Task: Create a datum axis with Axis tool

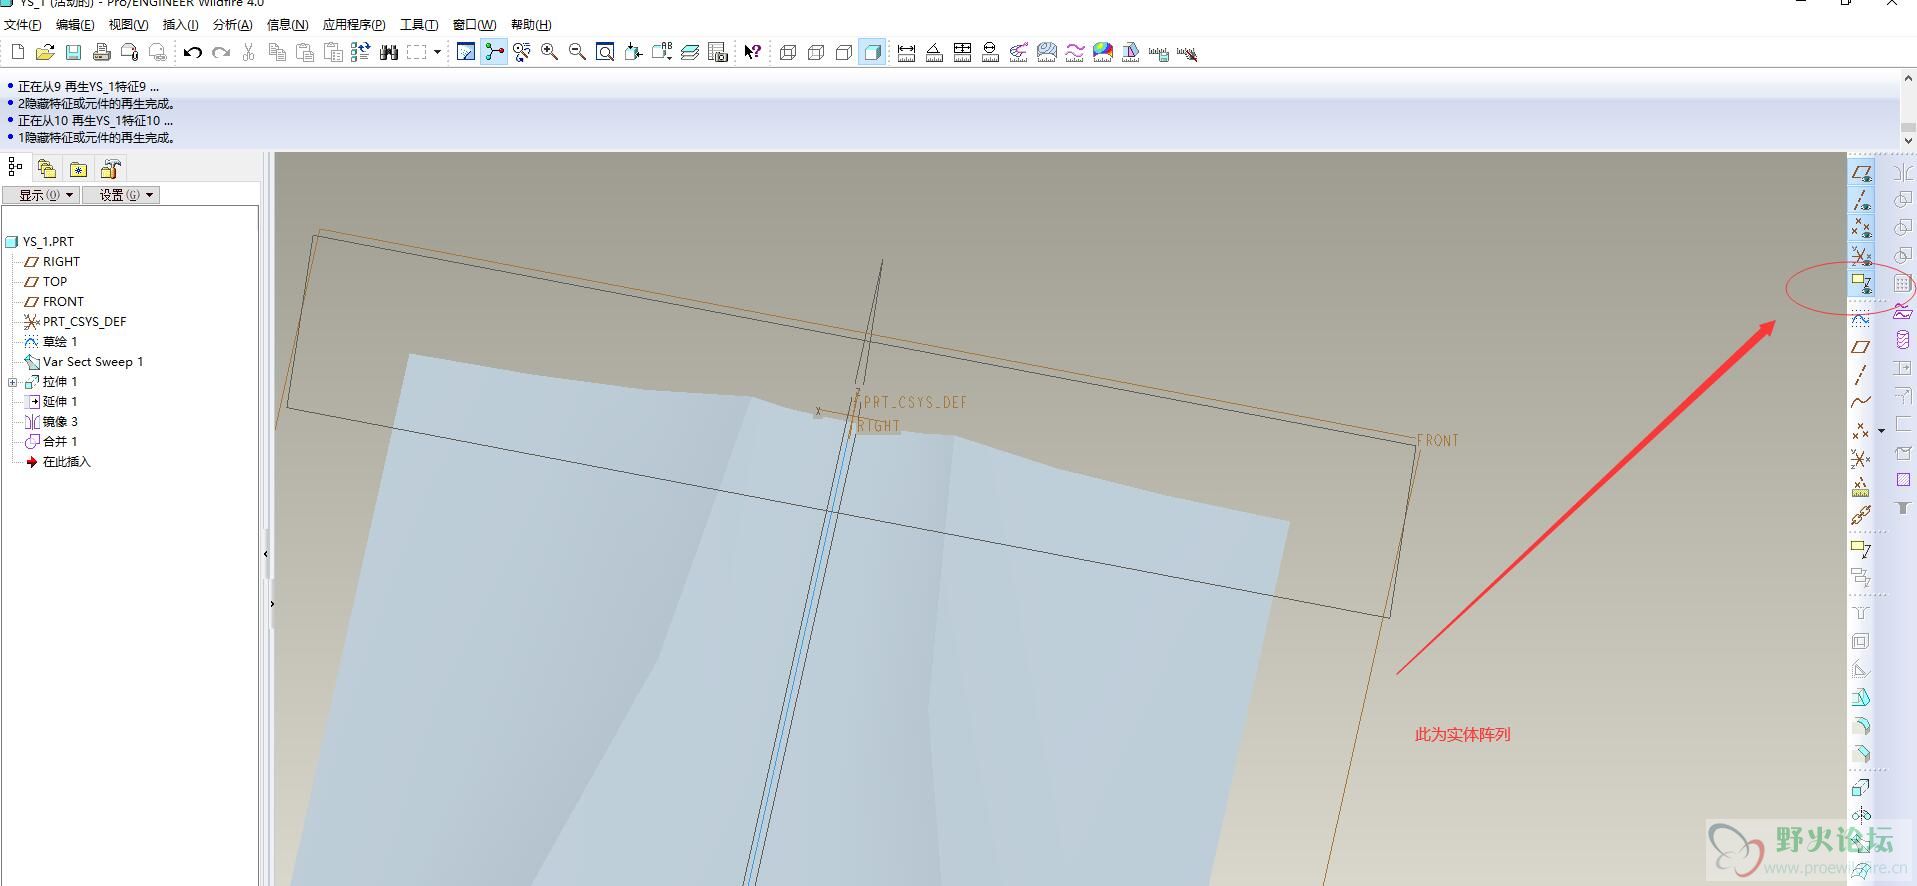Action: (1861, 375)
